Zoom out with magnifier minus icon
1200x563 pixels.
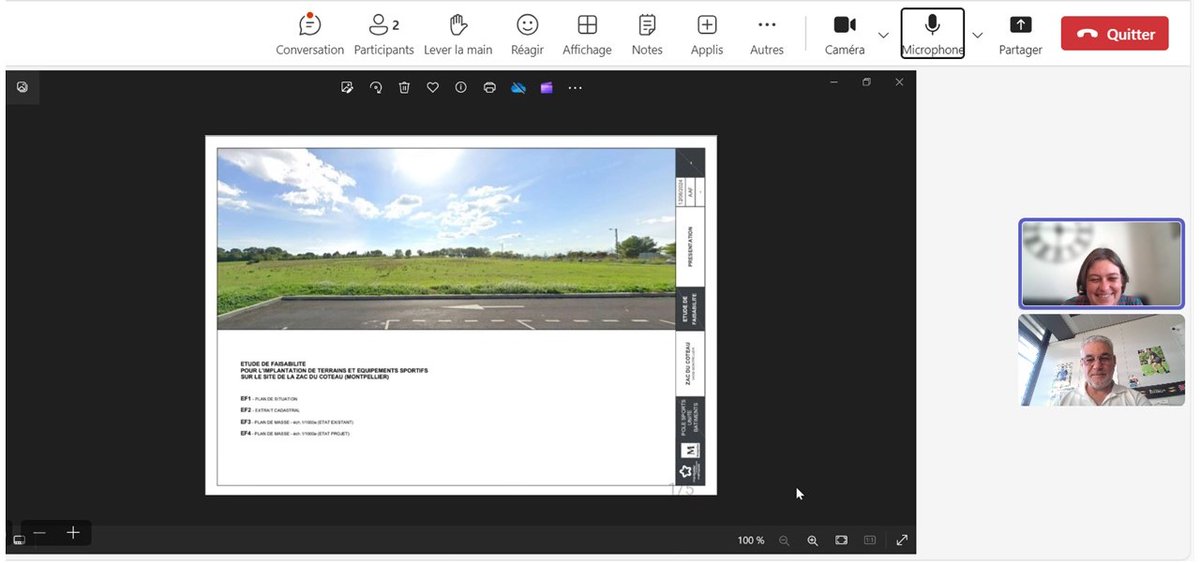pos(784,540)
